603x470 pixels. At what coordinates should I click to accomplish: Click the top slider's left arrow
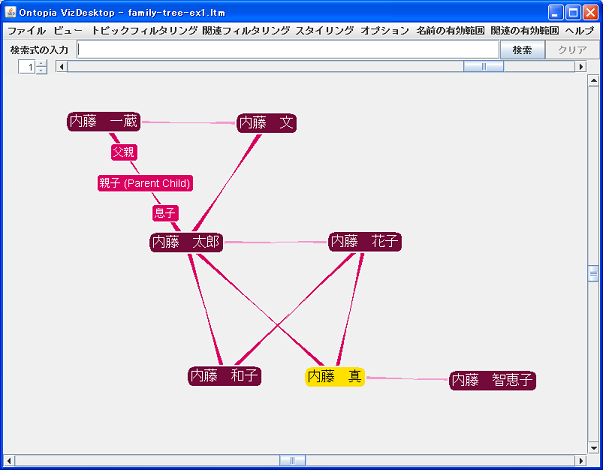[62, 67]
